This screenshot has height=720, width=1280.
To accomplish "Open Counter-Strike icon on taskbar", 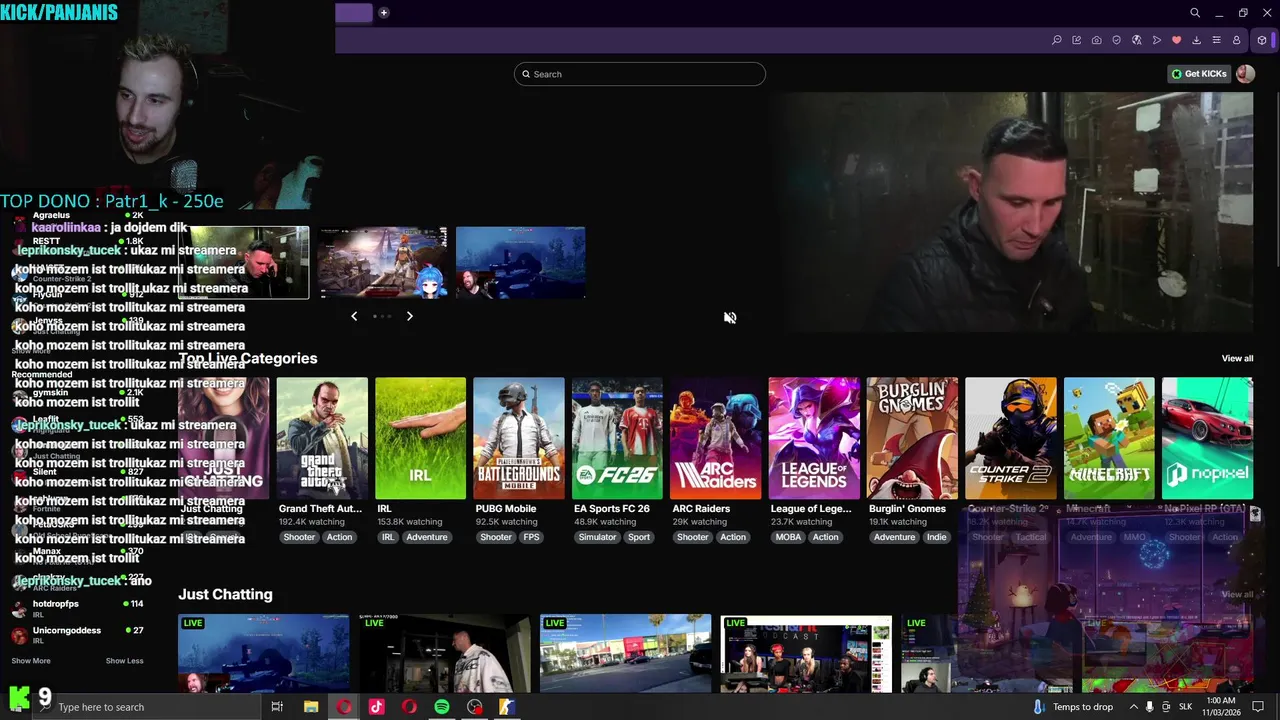I will (x=507, y=707).
